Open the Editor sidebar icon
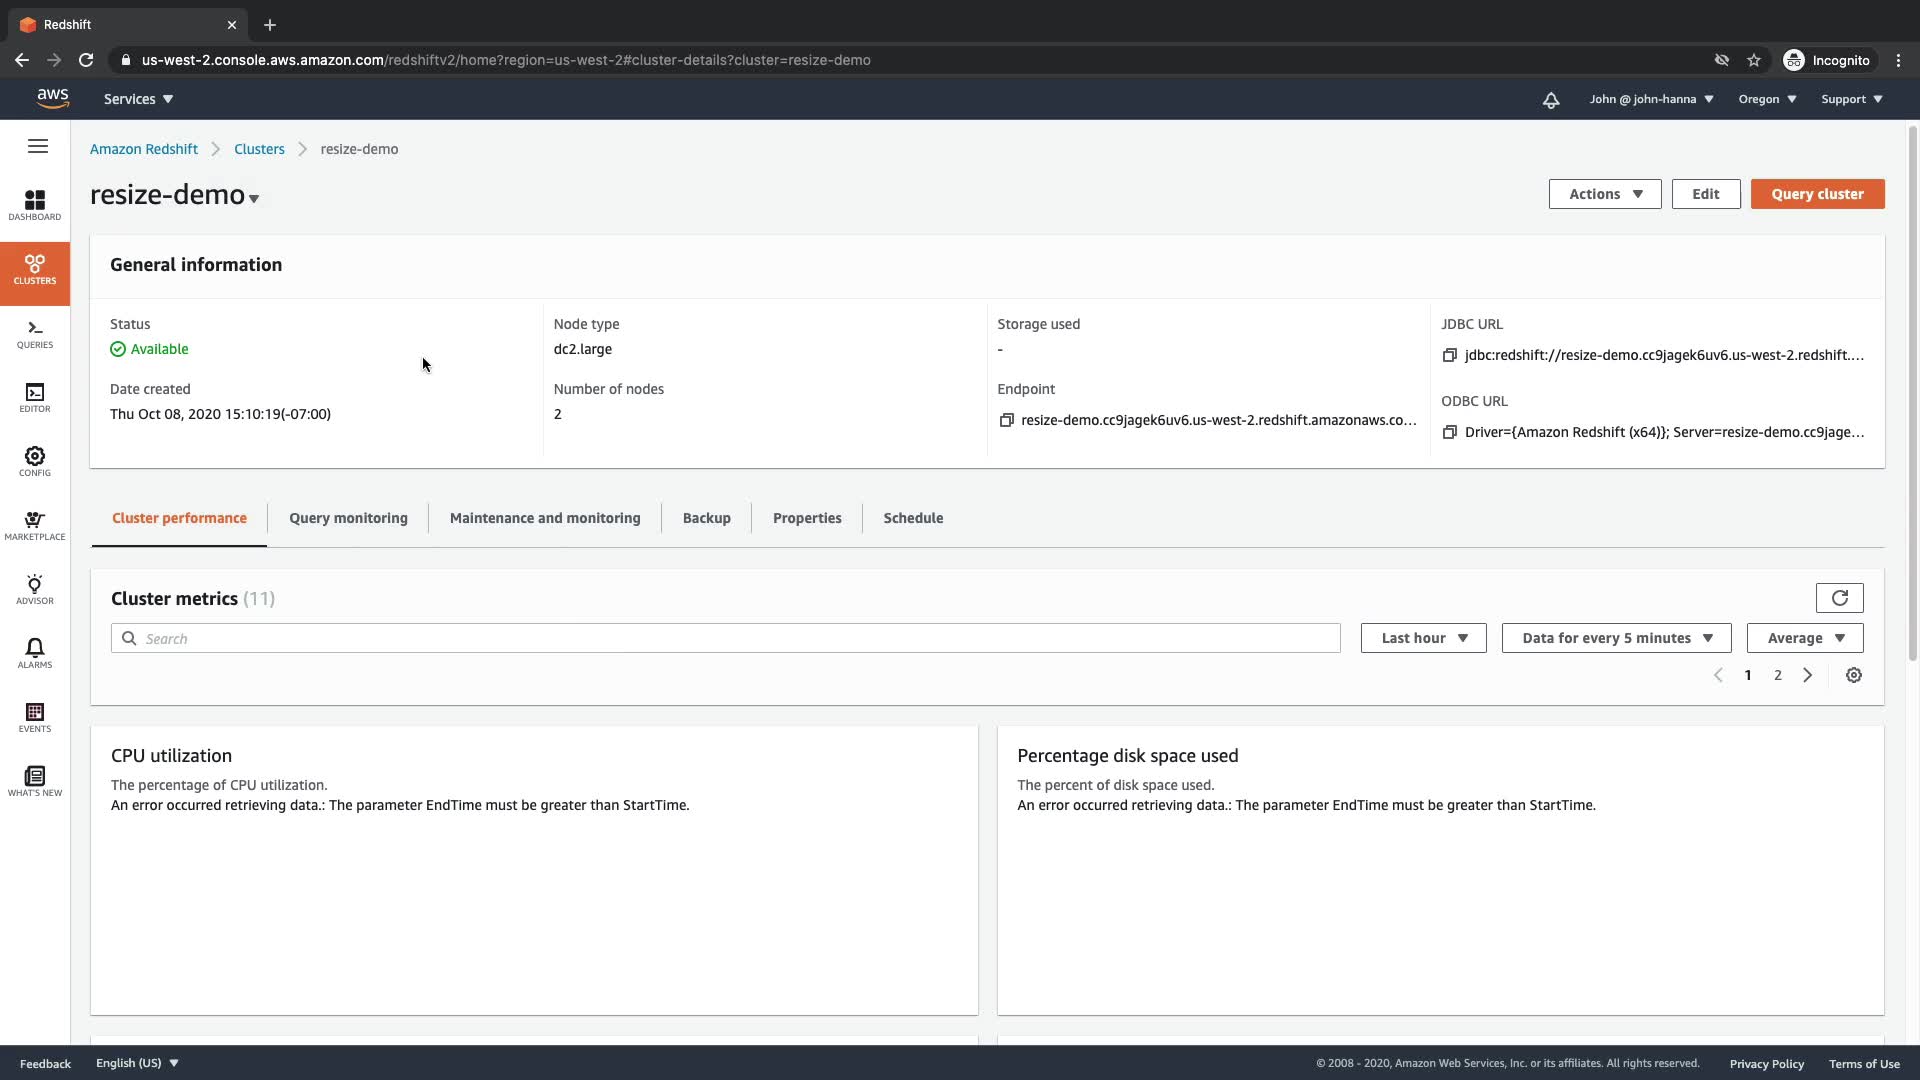The height and width of the screenshot is (1080, 1920). point(35,397)
